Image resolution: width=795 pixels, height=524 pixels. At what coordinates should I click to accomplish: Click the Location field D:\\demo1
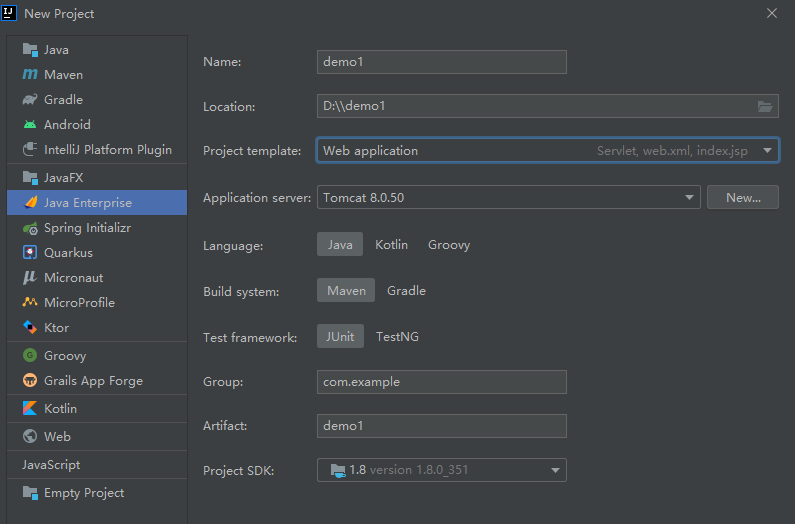point(548,106)
